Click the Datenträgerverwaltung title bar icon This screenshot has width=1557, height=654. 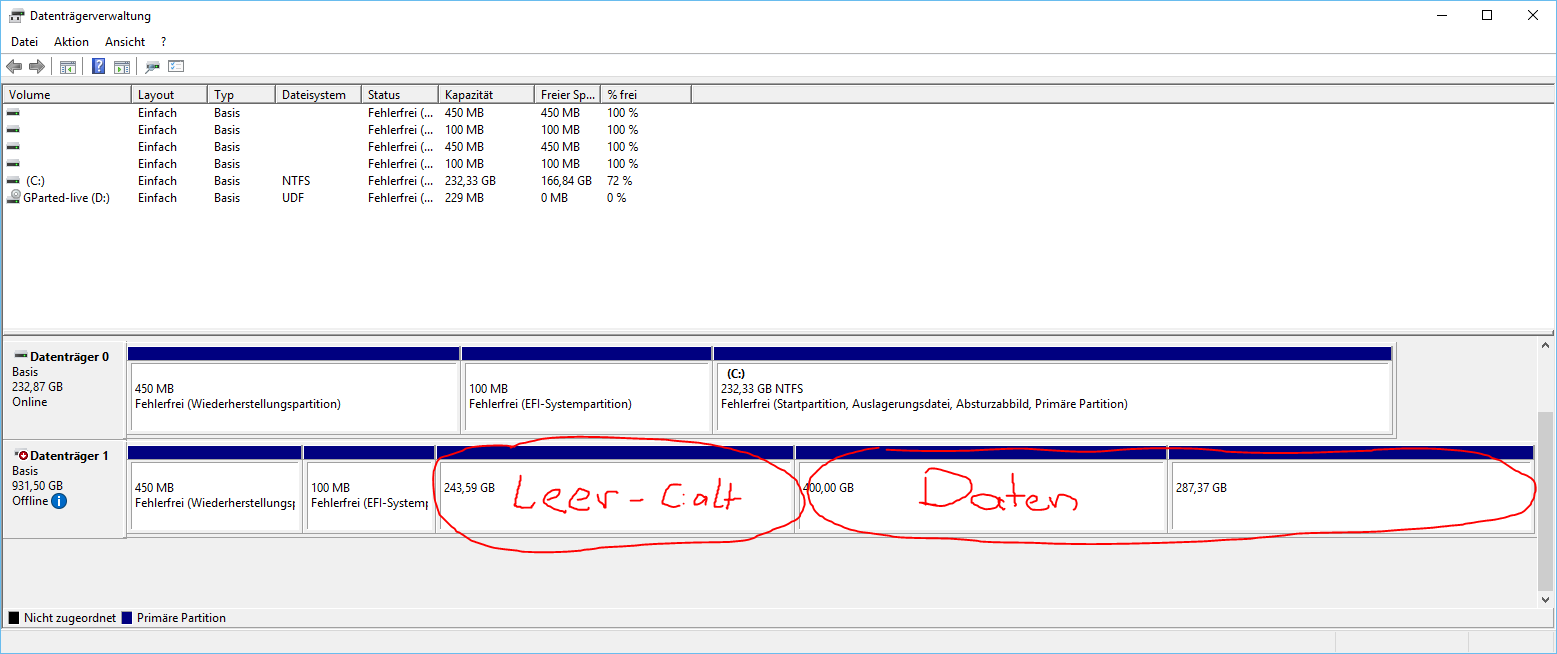(16, 16)
